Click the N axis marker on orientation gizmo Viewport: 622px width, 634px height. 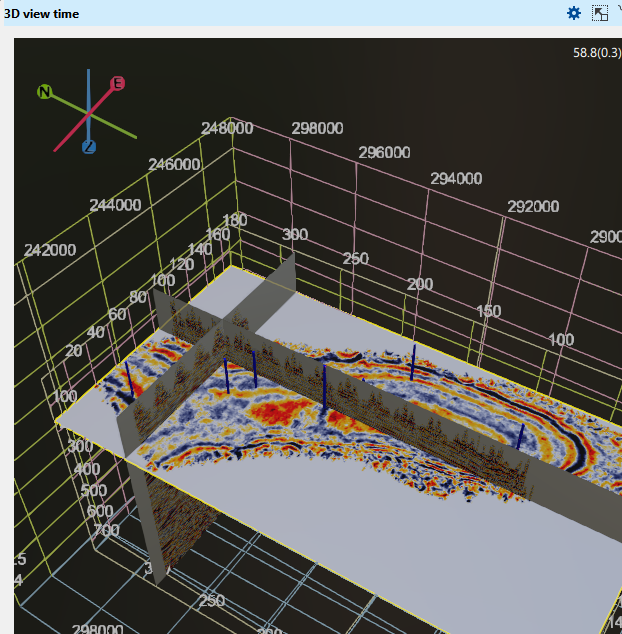click(44, 92)
